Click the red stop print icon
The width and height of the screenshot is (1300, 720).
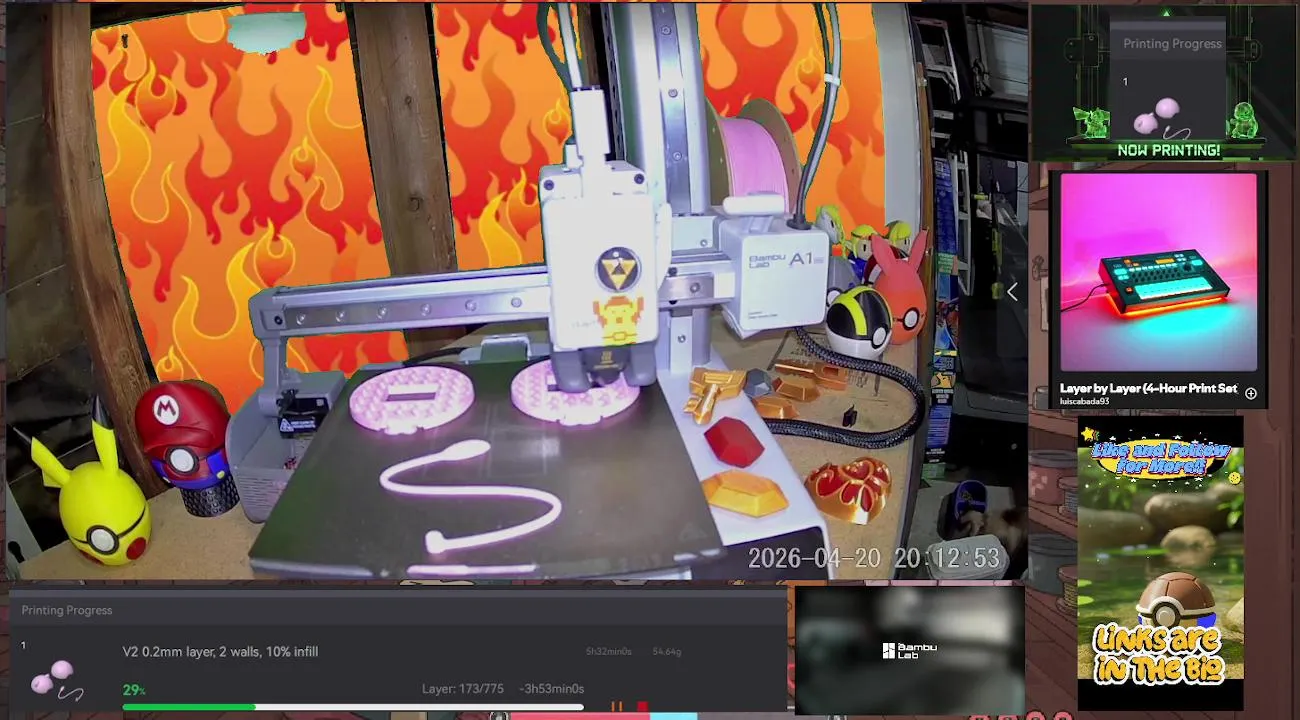(x=642, y=707)
